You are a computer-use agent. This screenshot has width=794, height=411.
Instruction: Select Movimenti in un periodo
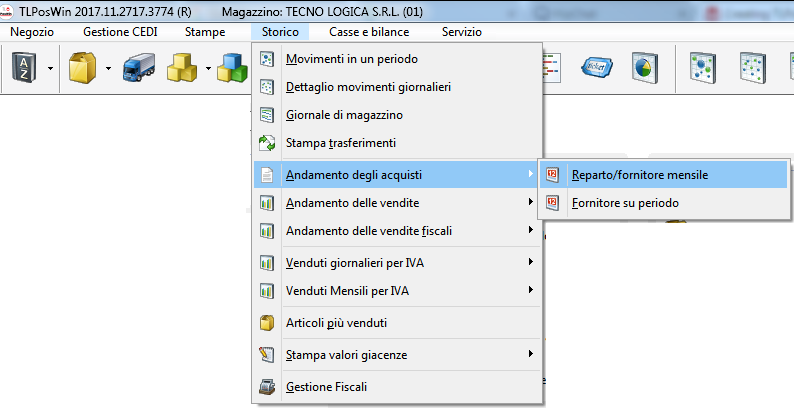[x=398, y=59]
